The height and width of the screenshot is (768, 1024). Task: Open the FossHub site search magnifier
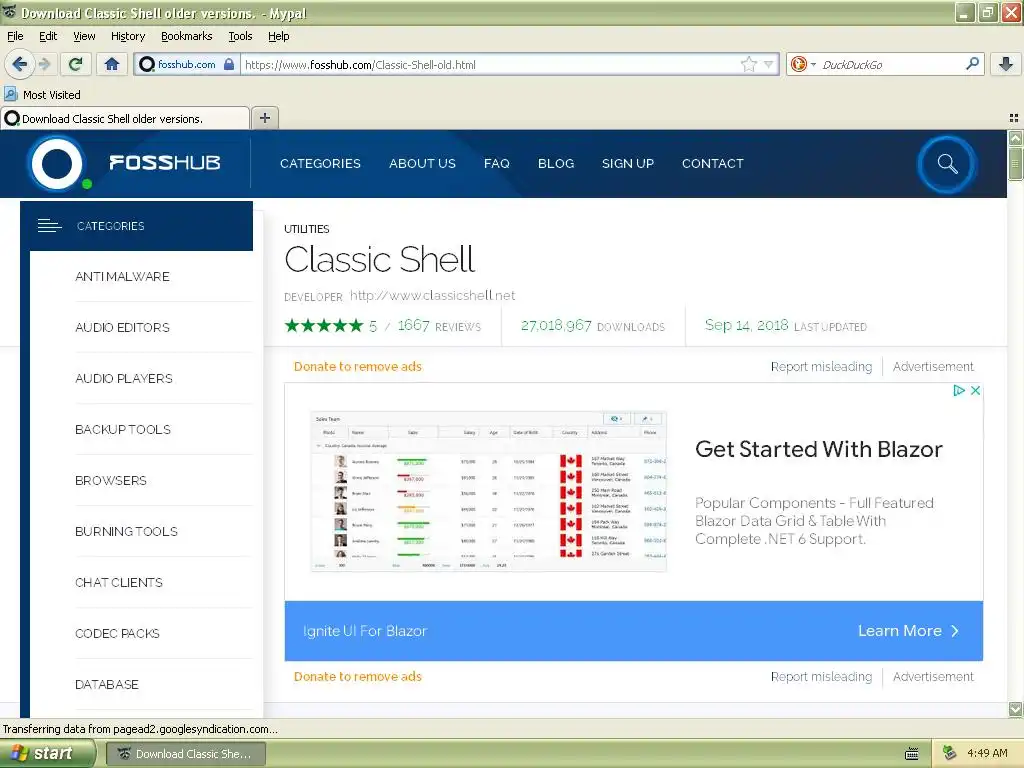tap(947, 163)
